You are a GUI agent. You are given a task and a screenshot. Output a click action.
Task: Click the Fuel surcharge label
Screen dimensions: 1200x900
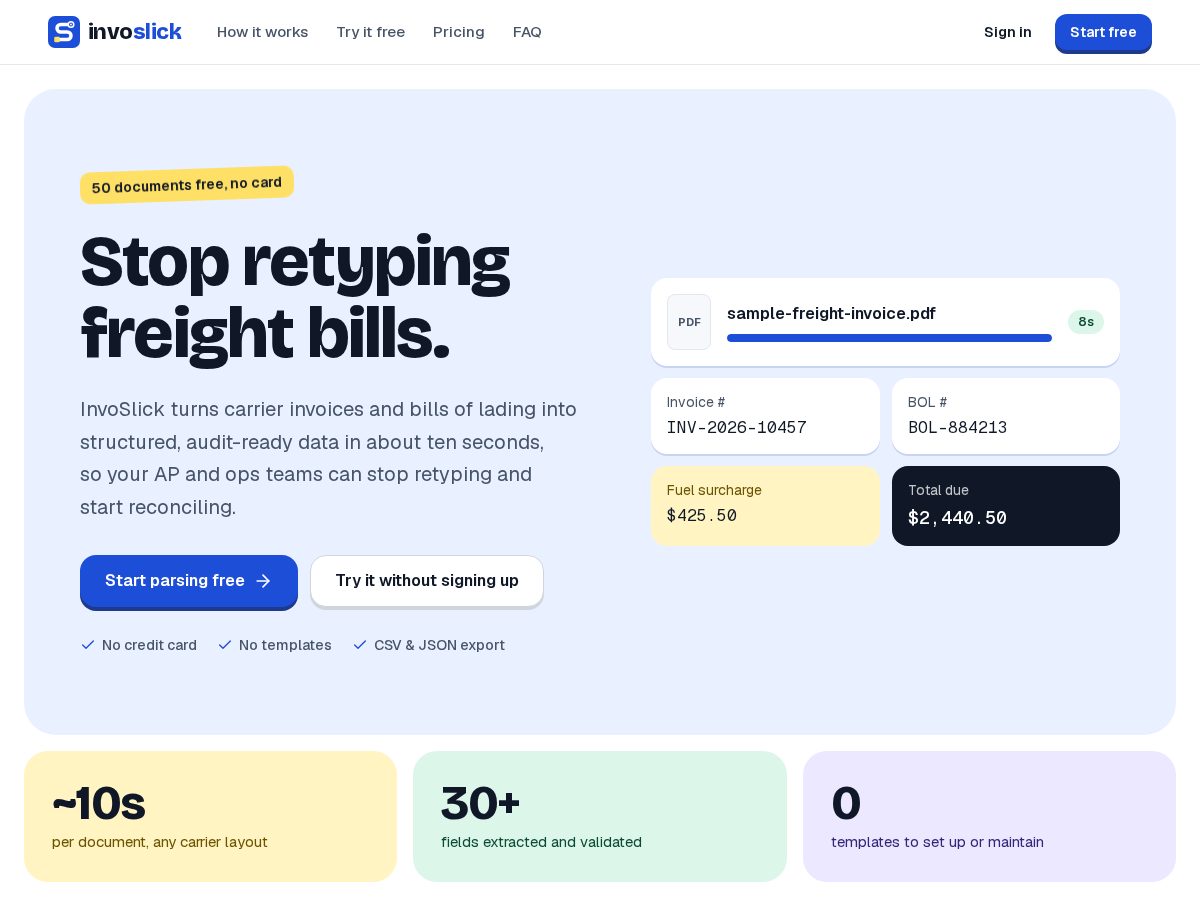[x=714, y=490]
